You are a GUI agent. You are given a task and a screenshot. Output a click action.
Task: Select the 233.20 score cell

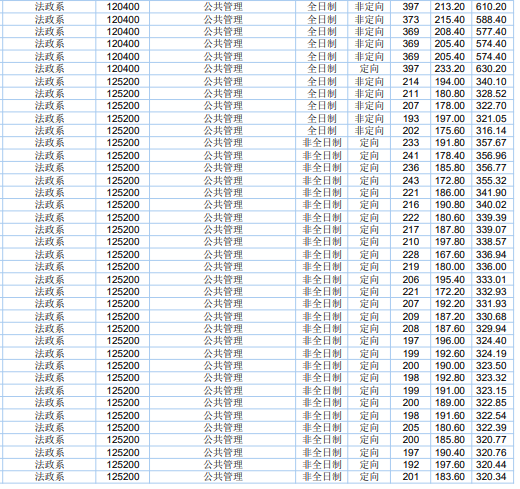[450, 69]
